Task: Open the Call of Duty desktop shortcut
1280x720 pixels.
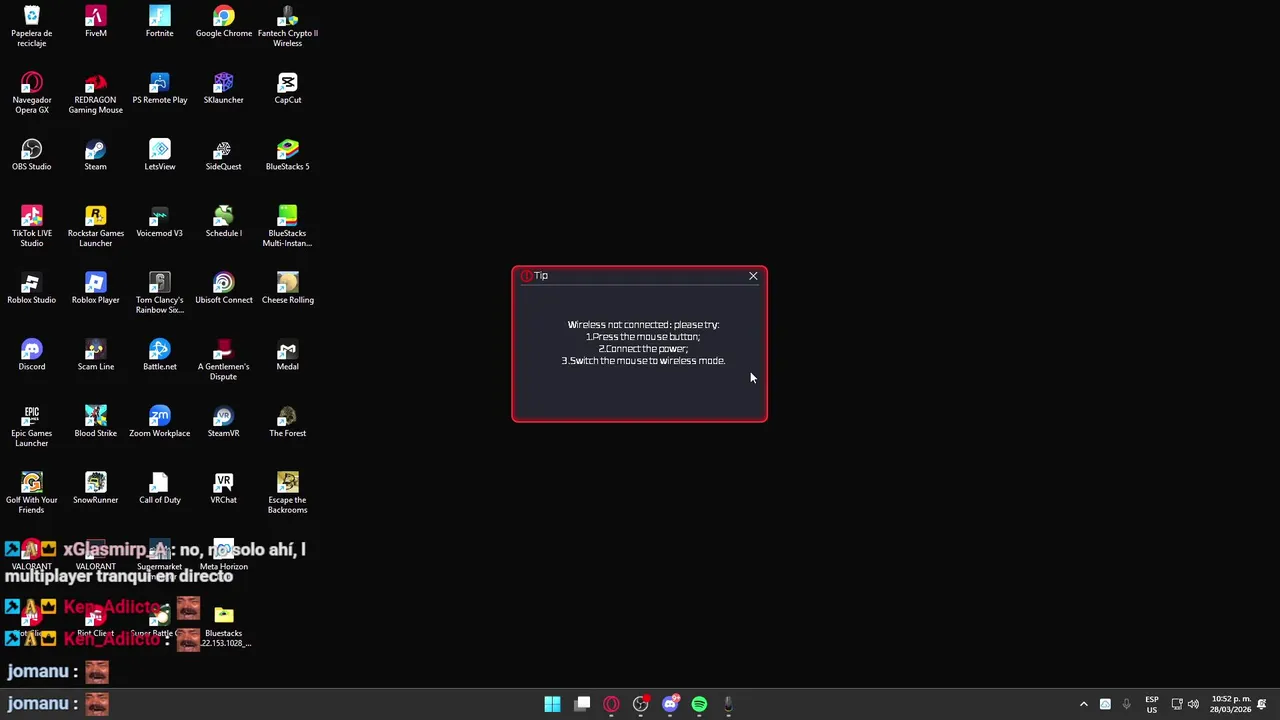Action: (159, 488)
